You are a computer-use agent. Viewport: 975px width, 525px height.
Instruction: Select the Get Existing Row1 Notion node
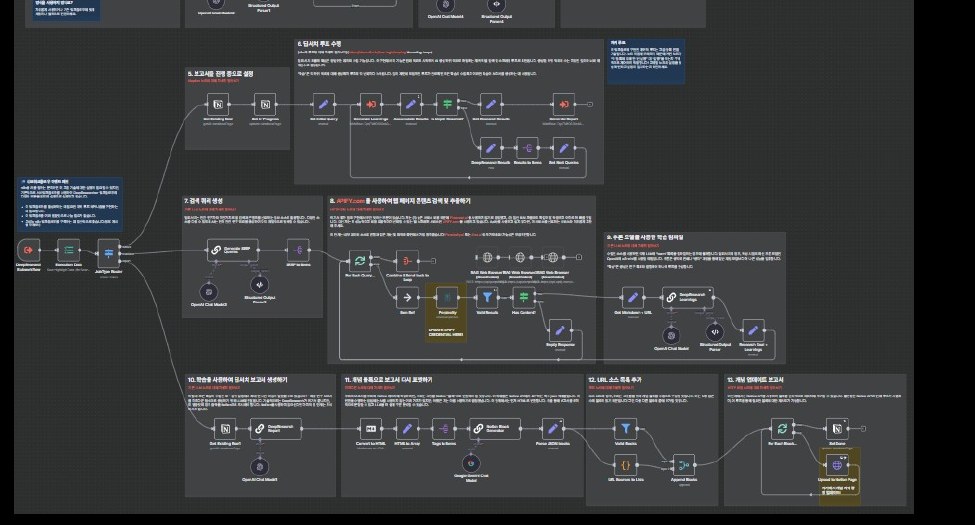point(225,429)
